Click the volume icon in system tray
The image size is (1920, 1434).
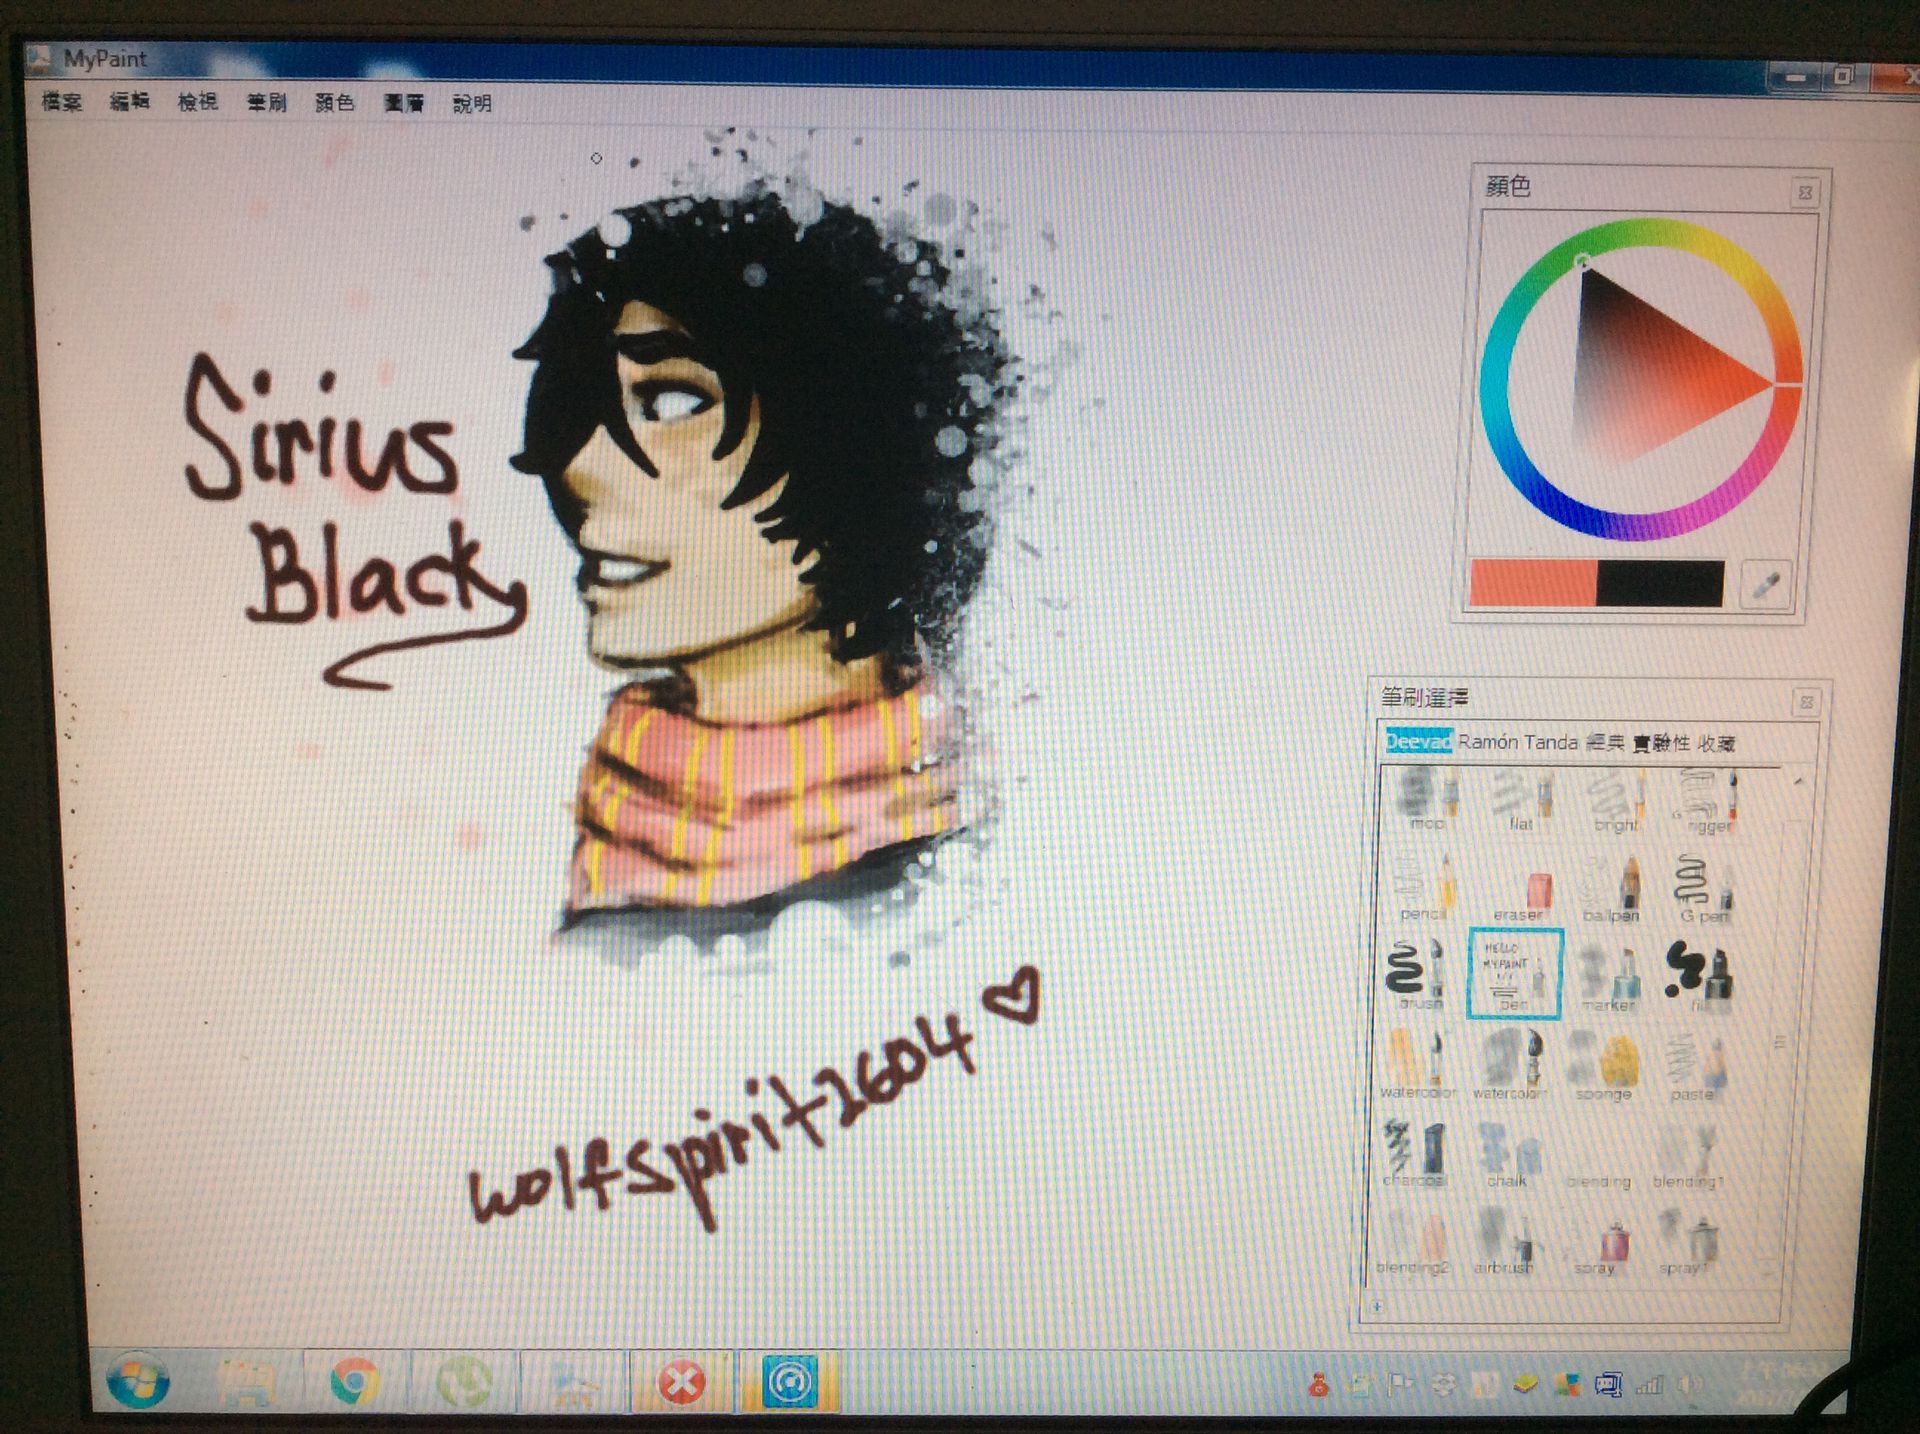(1689, 1384)
